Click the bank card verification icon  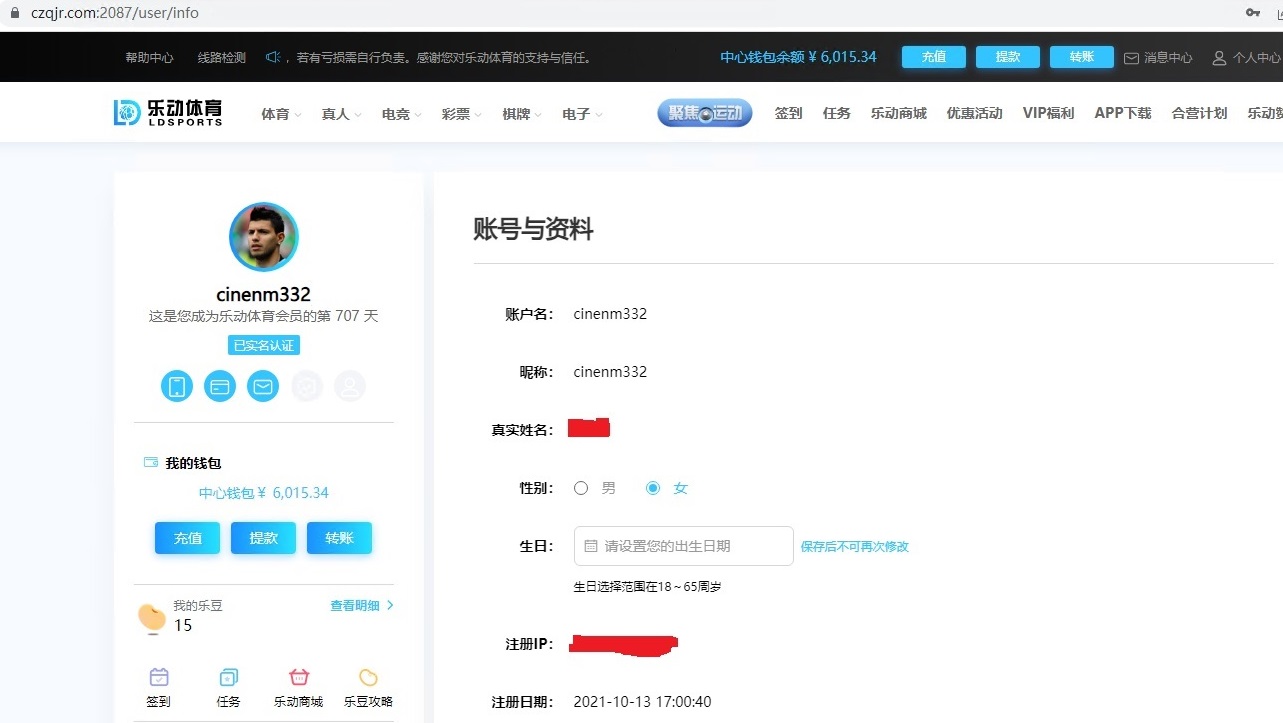[x=220, y=386]
